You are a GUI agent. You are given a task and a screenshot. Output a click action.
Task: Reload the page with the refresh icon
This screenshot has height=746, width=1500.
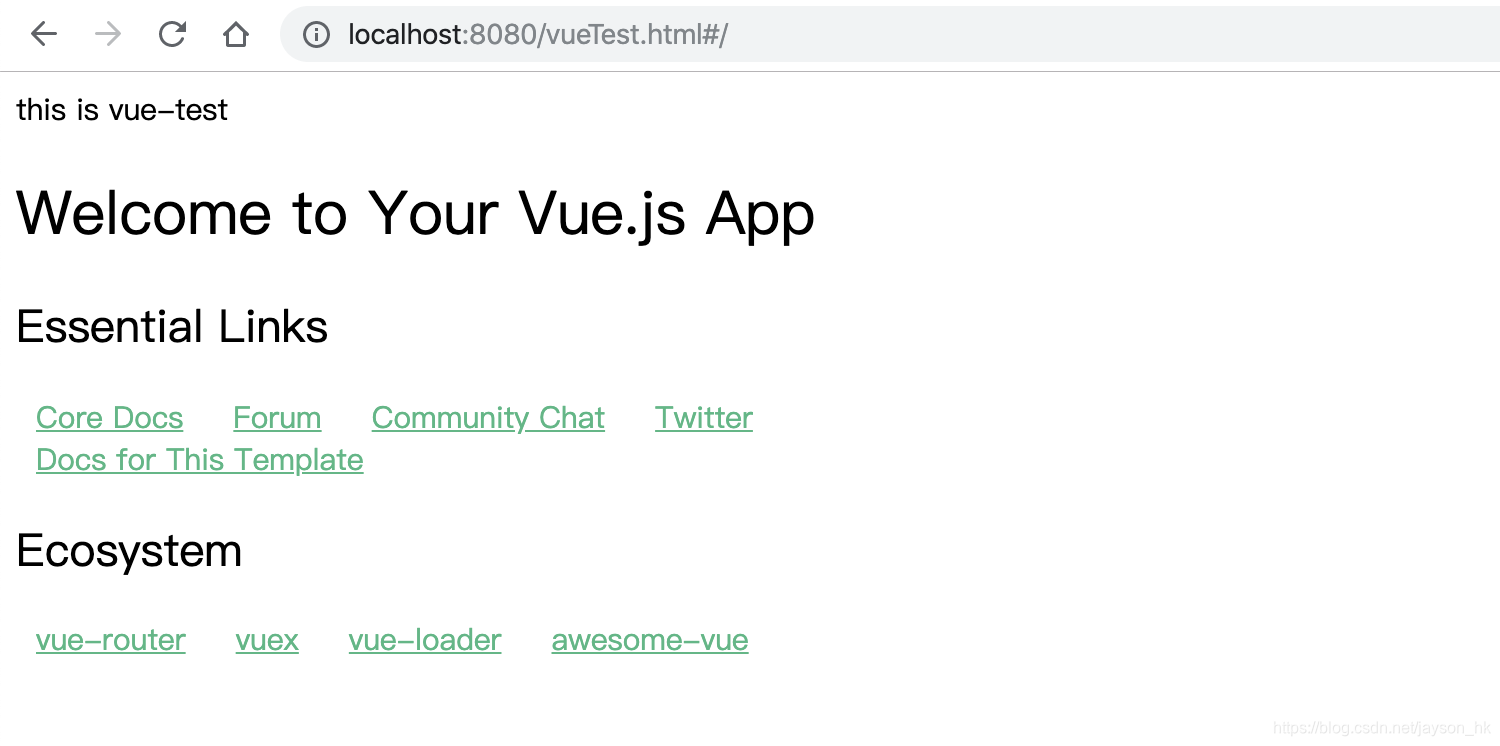point(172,35)
